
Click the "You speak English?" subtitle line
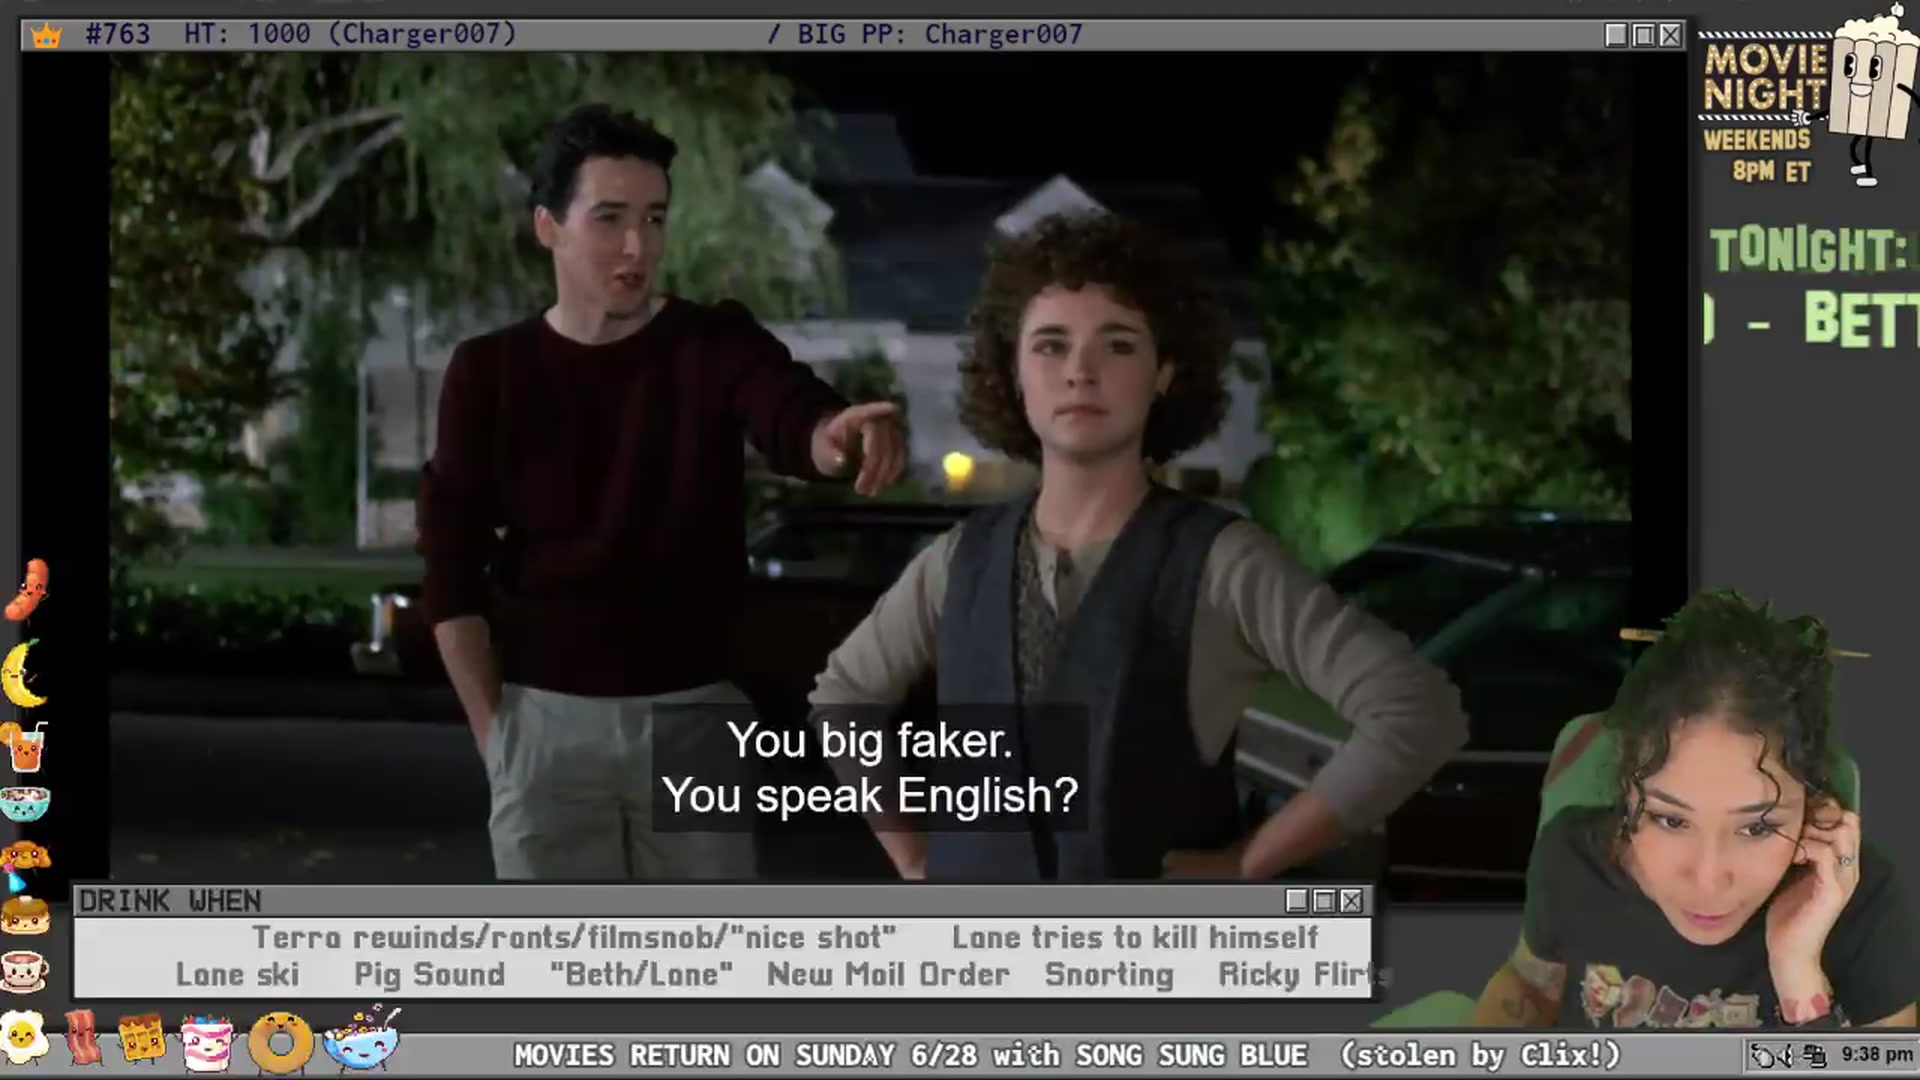[x=870, y=797]
